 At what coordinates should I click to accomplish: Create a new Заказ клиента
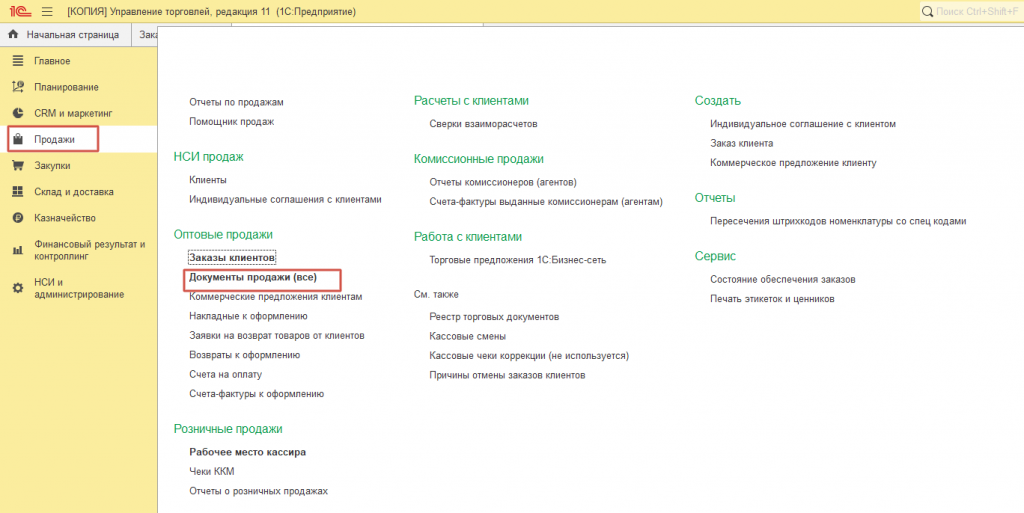click(742, 144)
